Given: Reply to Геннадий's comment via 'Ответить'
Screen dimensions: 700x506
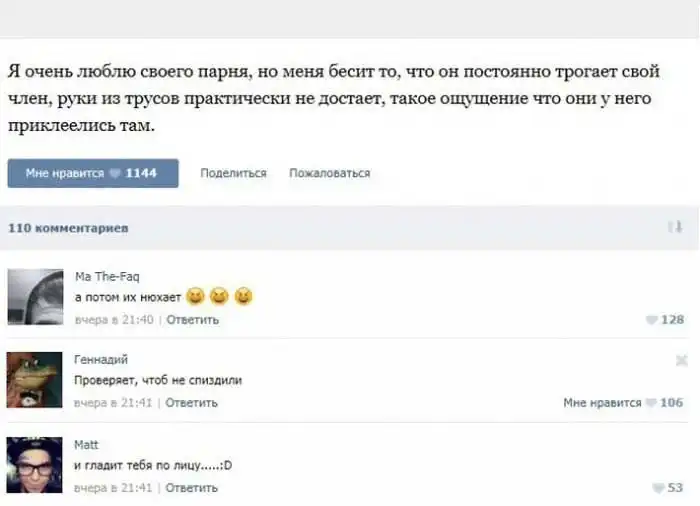Looking at the screenshot, I should pyautogui.click(x=191, y=403).
